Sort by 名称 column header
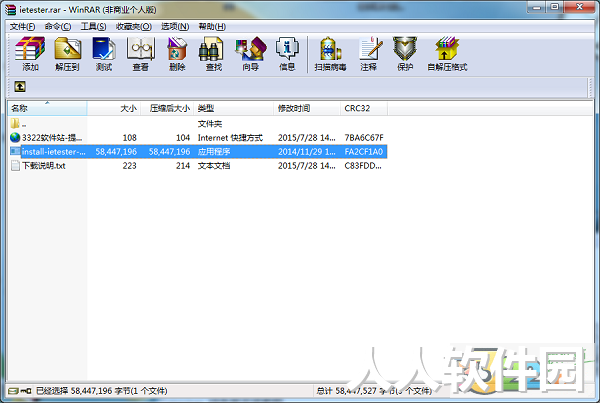Image resolution: width=600 pixels, height=403 pixels. [x=47, y=108]
